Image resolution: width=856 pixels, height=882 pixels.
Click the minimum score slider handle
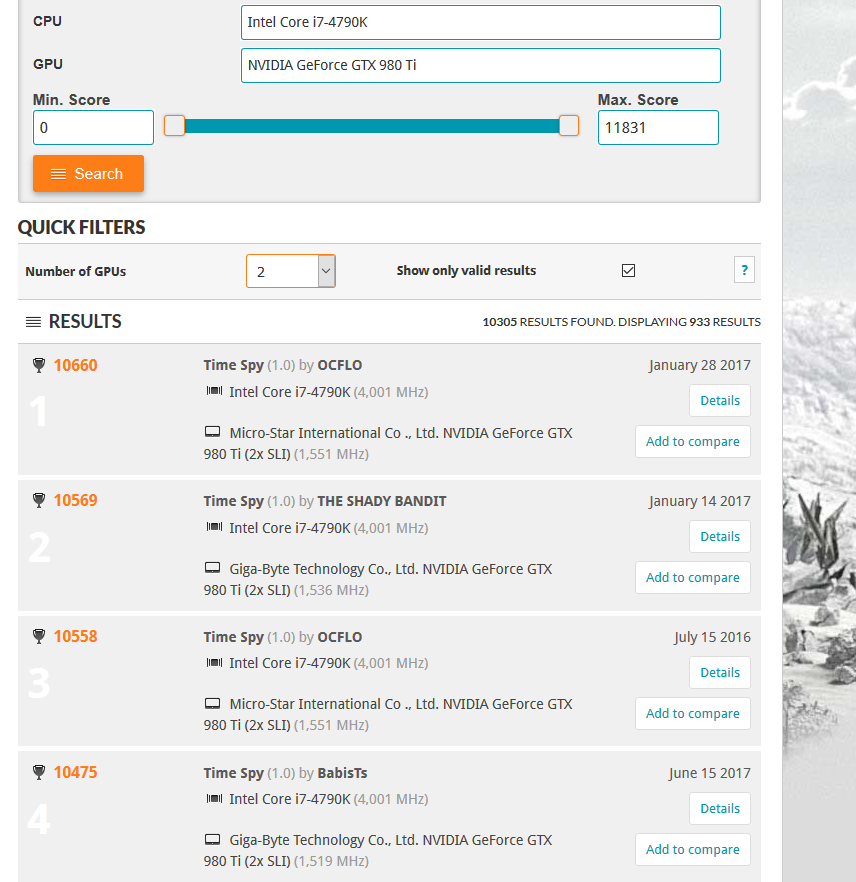pyautogui.click(x=174, y=125)
